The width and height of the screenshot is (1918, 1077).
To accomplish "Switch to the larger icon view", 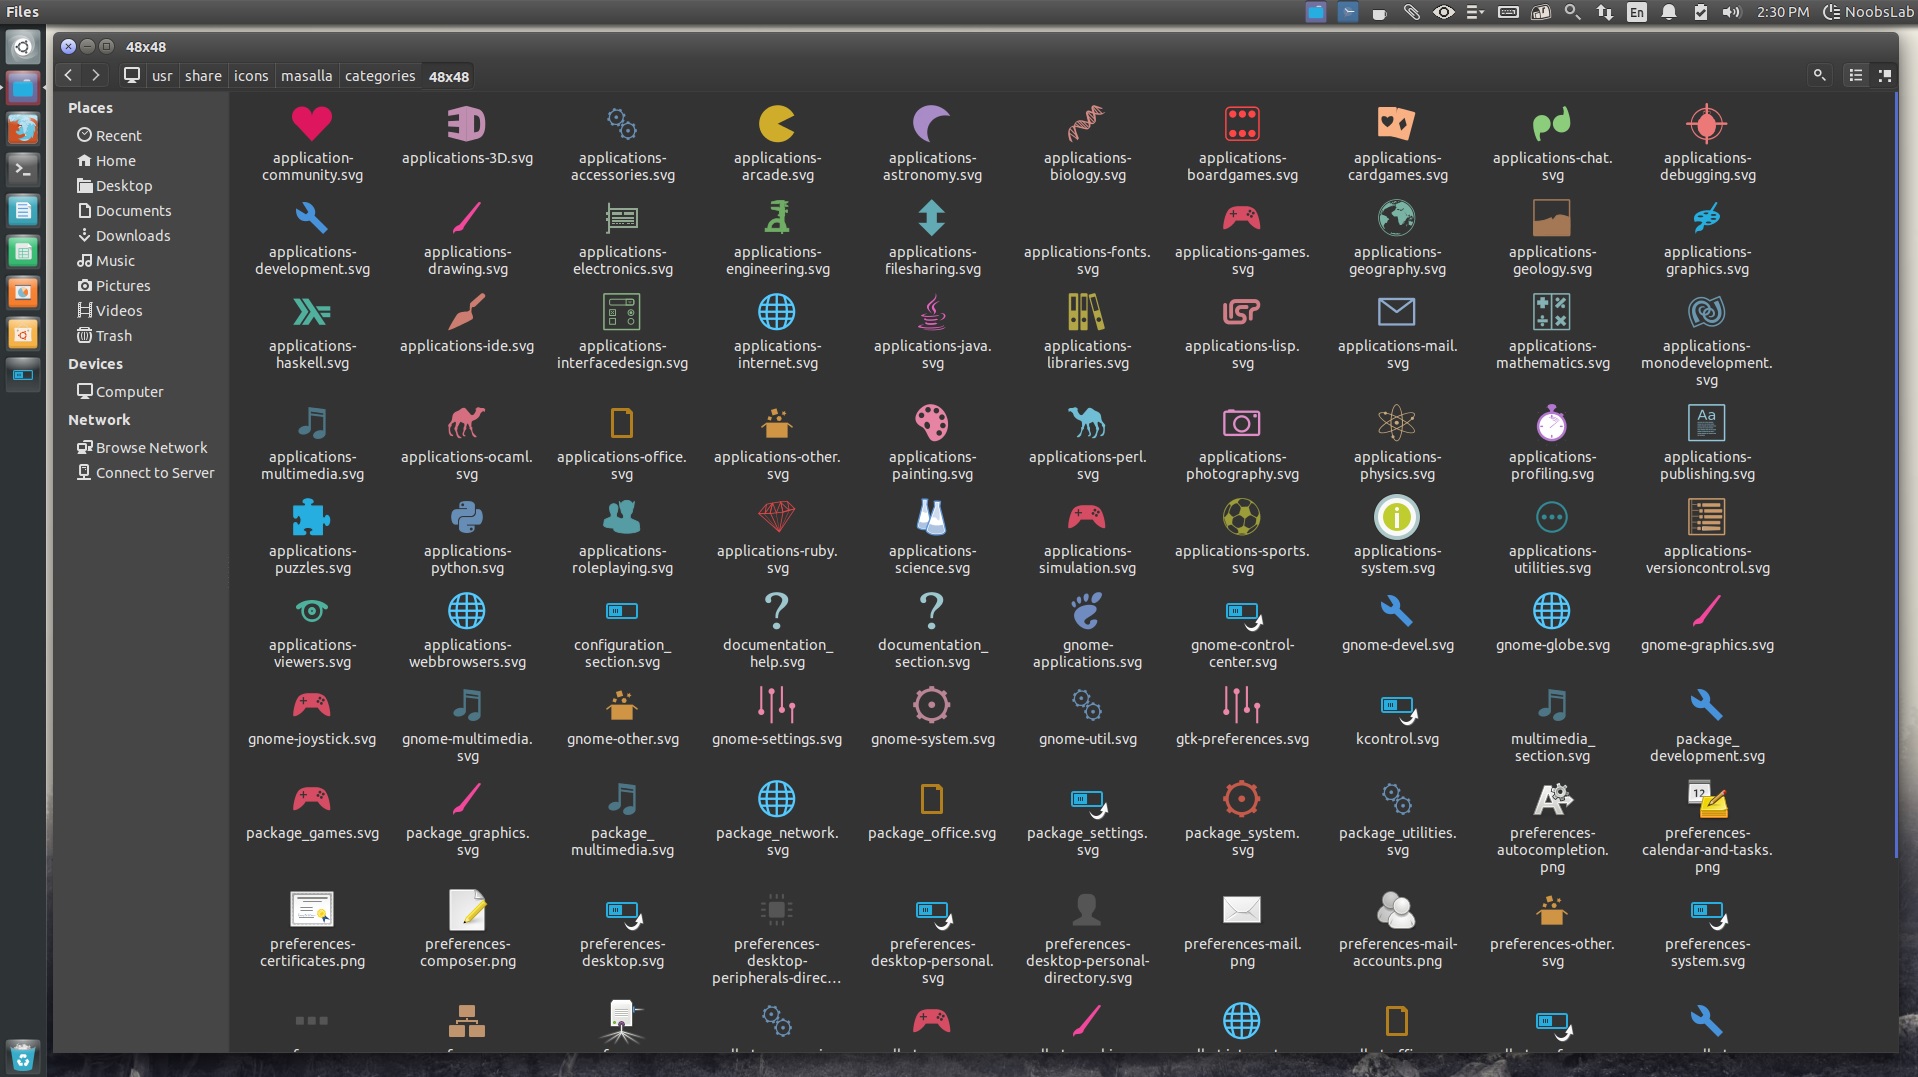I will coord(1886,75).
